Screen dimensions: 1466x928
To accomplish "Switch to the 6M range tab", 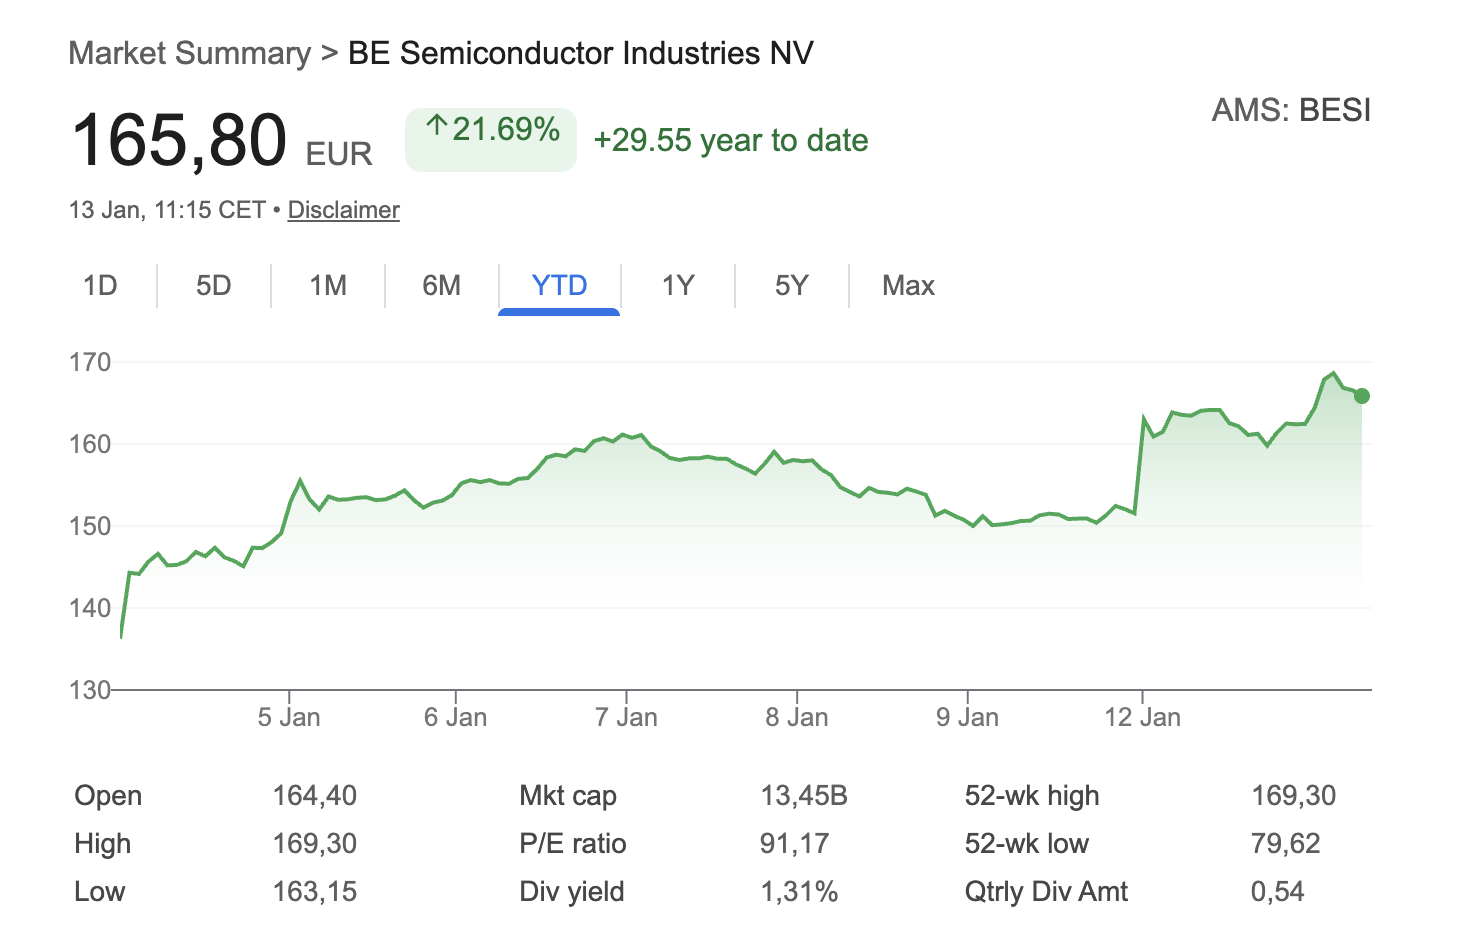I will (x=441, y=286).
